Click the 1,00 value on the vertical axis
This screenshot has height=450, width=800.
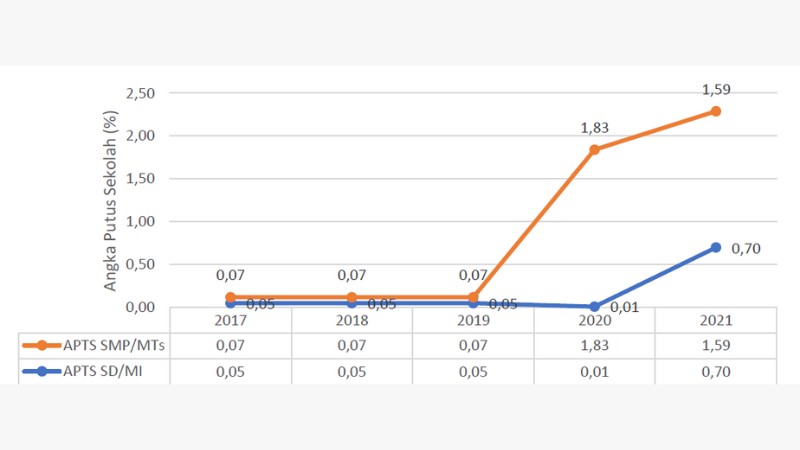[140, 221]
